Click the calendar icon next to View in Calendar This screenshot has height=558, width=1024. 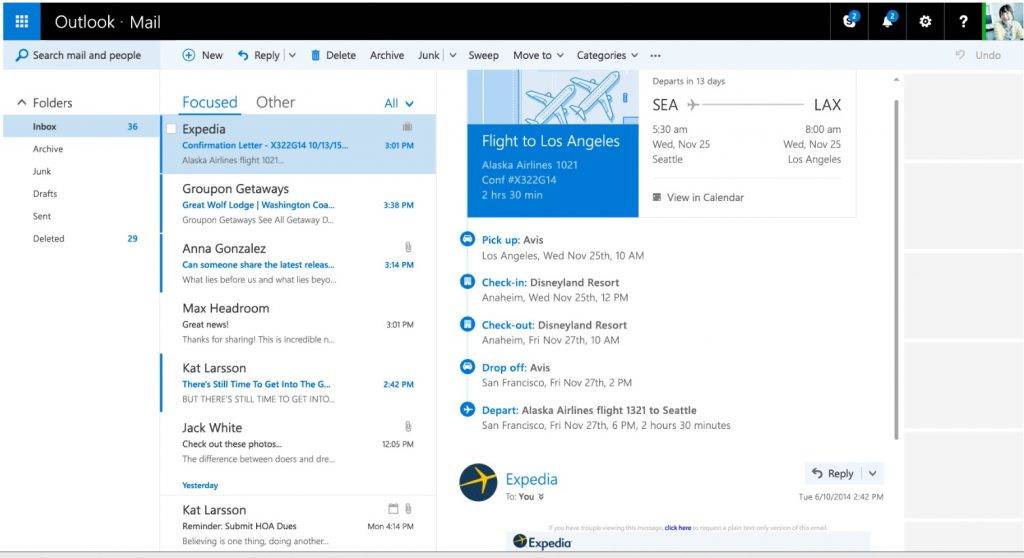tap(657, 197)
